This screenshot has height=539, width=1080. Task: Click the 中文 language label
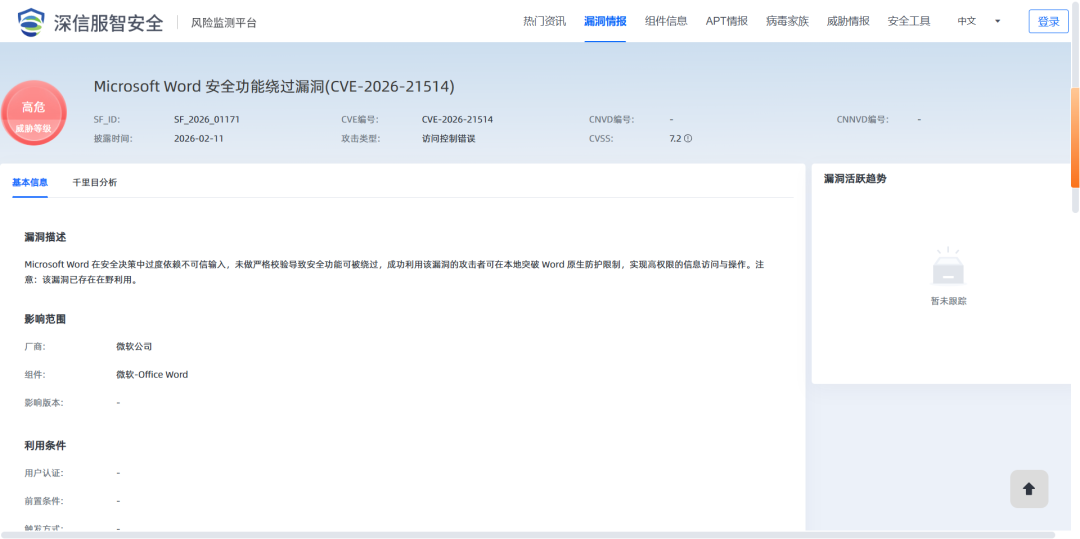click(x=966, y=21)
